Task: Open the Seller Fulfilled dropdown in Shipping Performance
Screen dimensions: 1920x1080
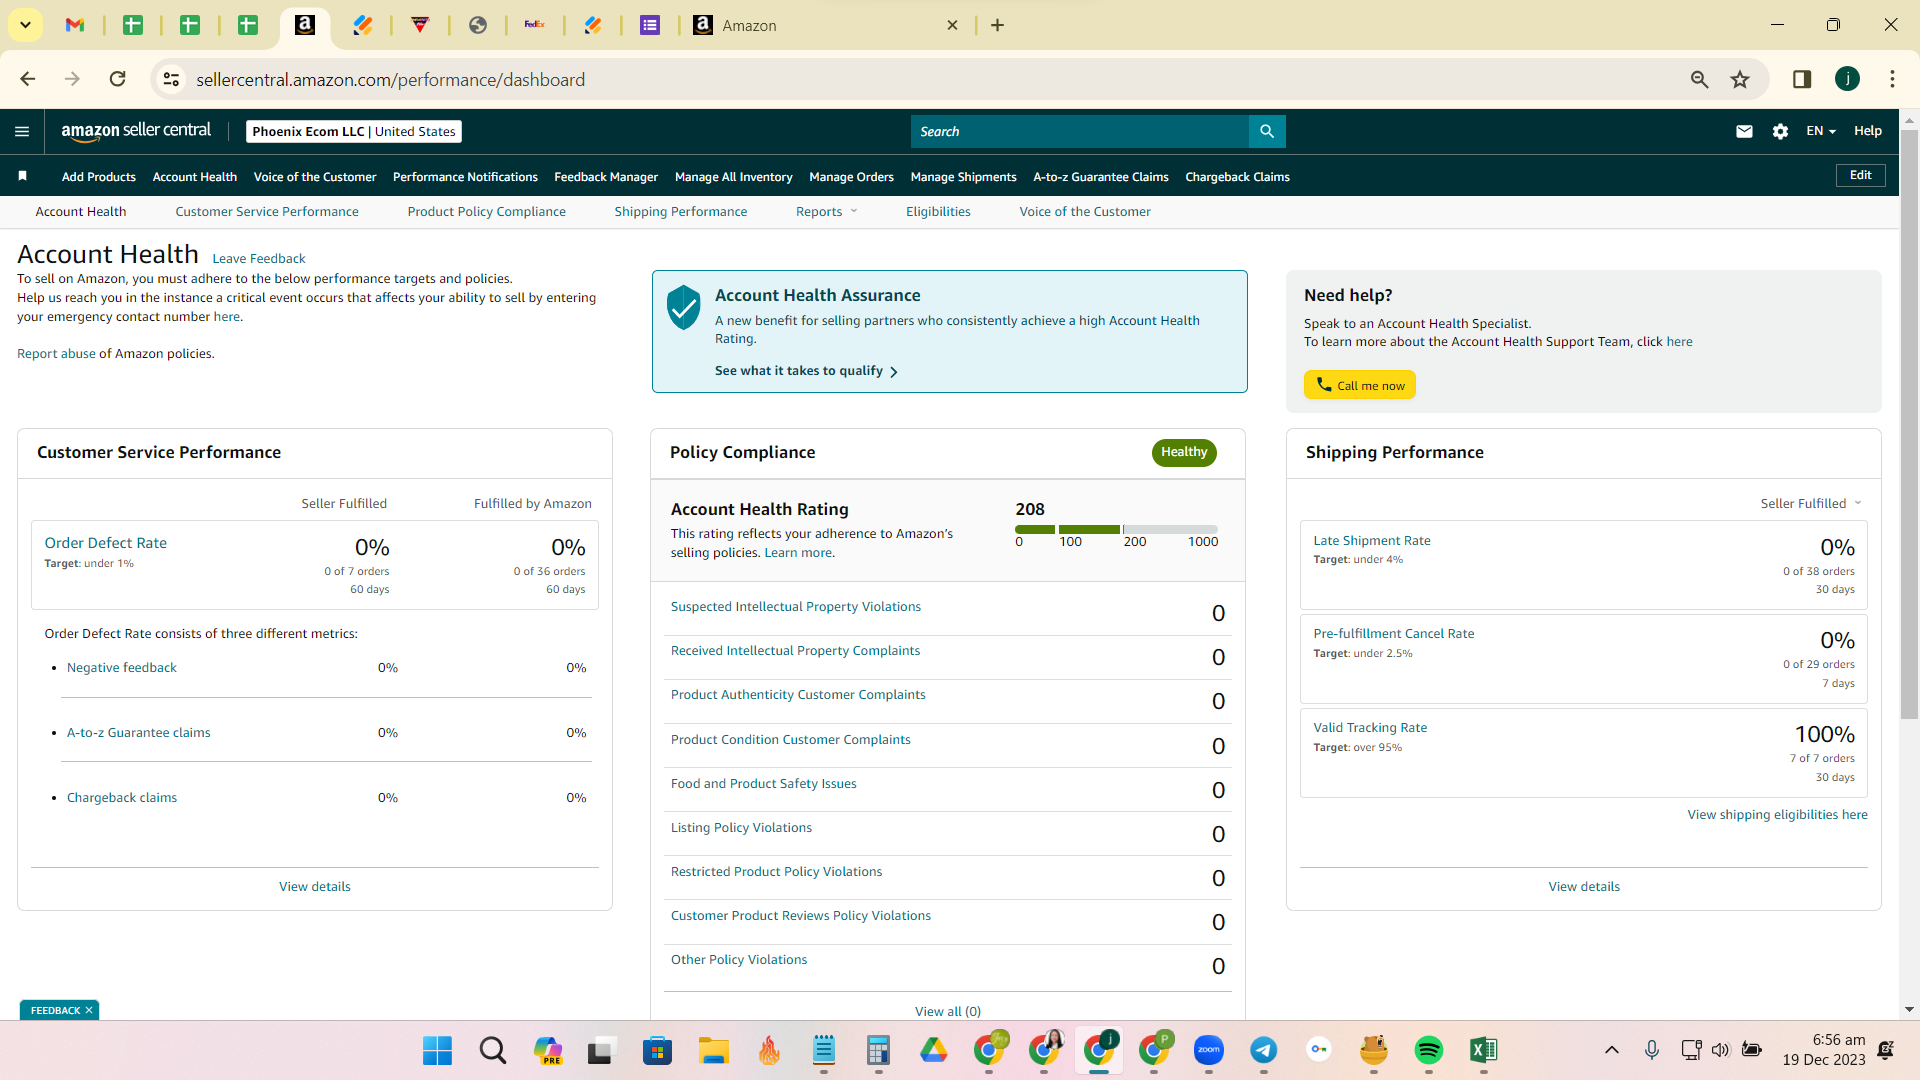Action: click(1811, 503)
